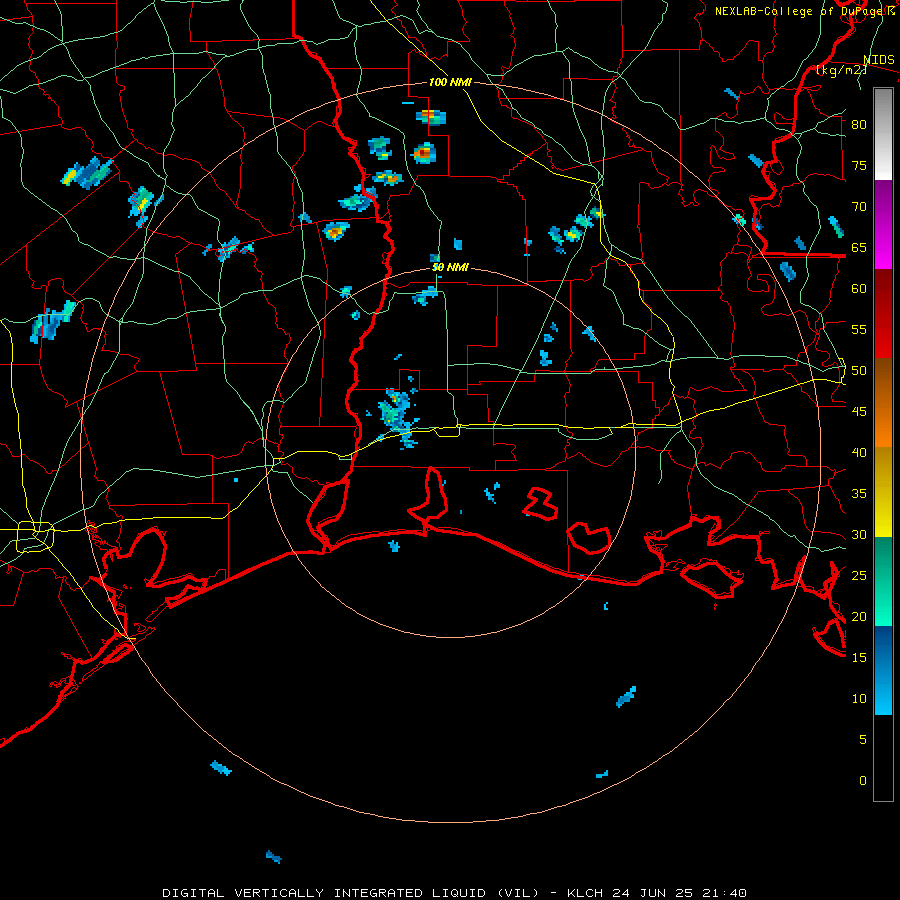
Task: Click the 30 value on the scale
Action: 859,534
